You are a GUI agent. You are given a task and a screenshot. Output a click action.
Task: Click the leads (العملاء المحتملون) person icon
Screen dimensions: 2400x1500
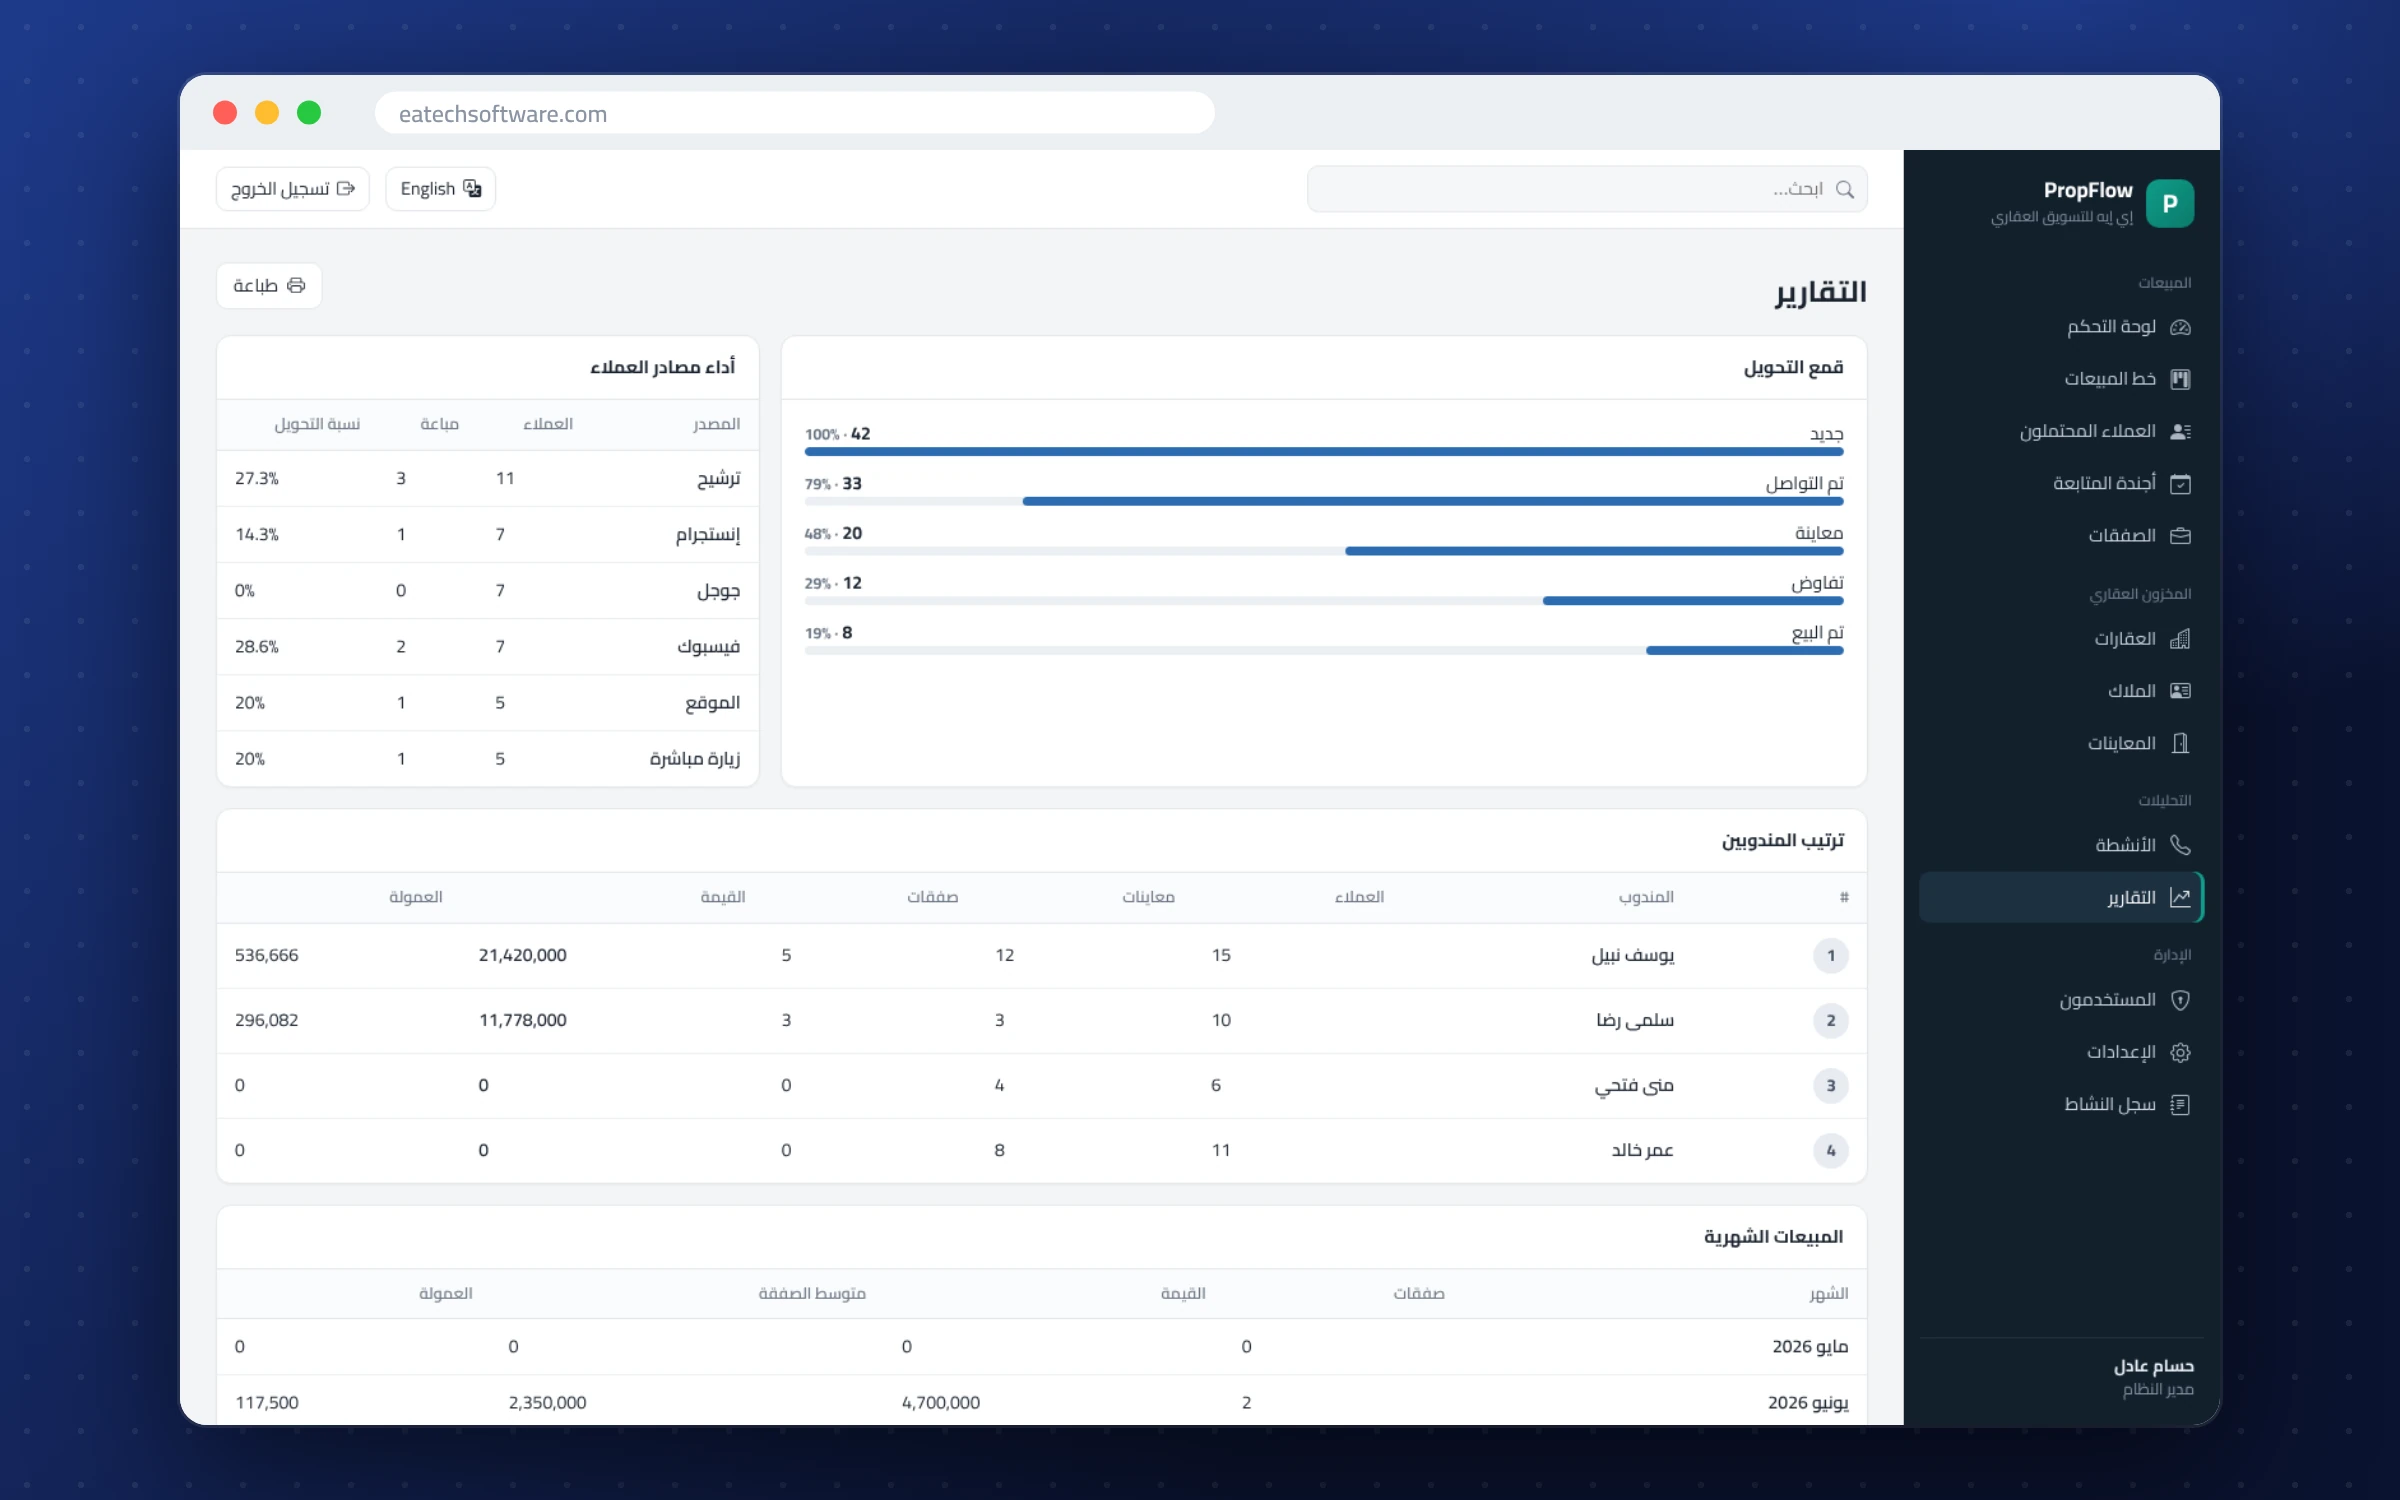(x=2180, y=431)
